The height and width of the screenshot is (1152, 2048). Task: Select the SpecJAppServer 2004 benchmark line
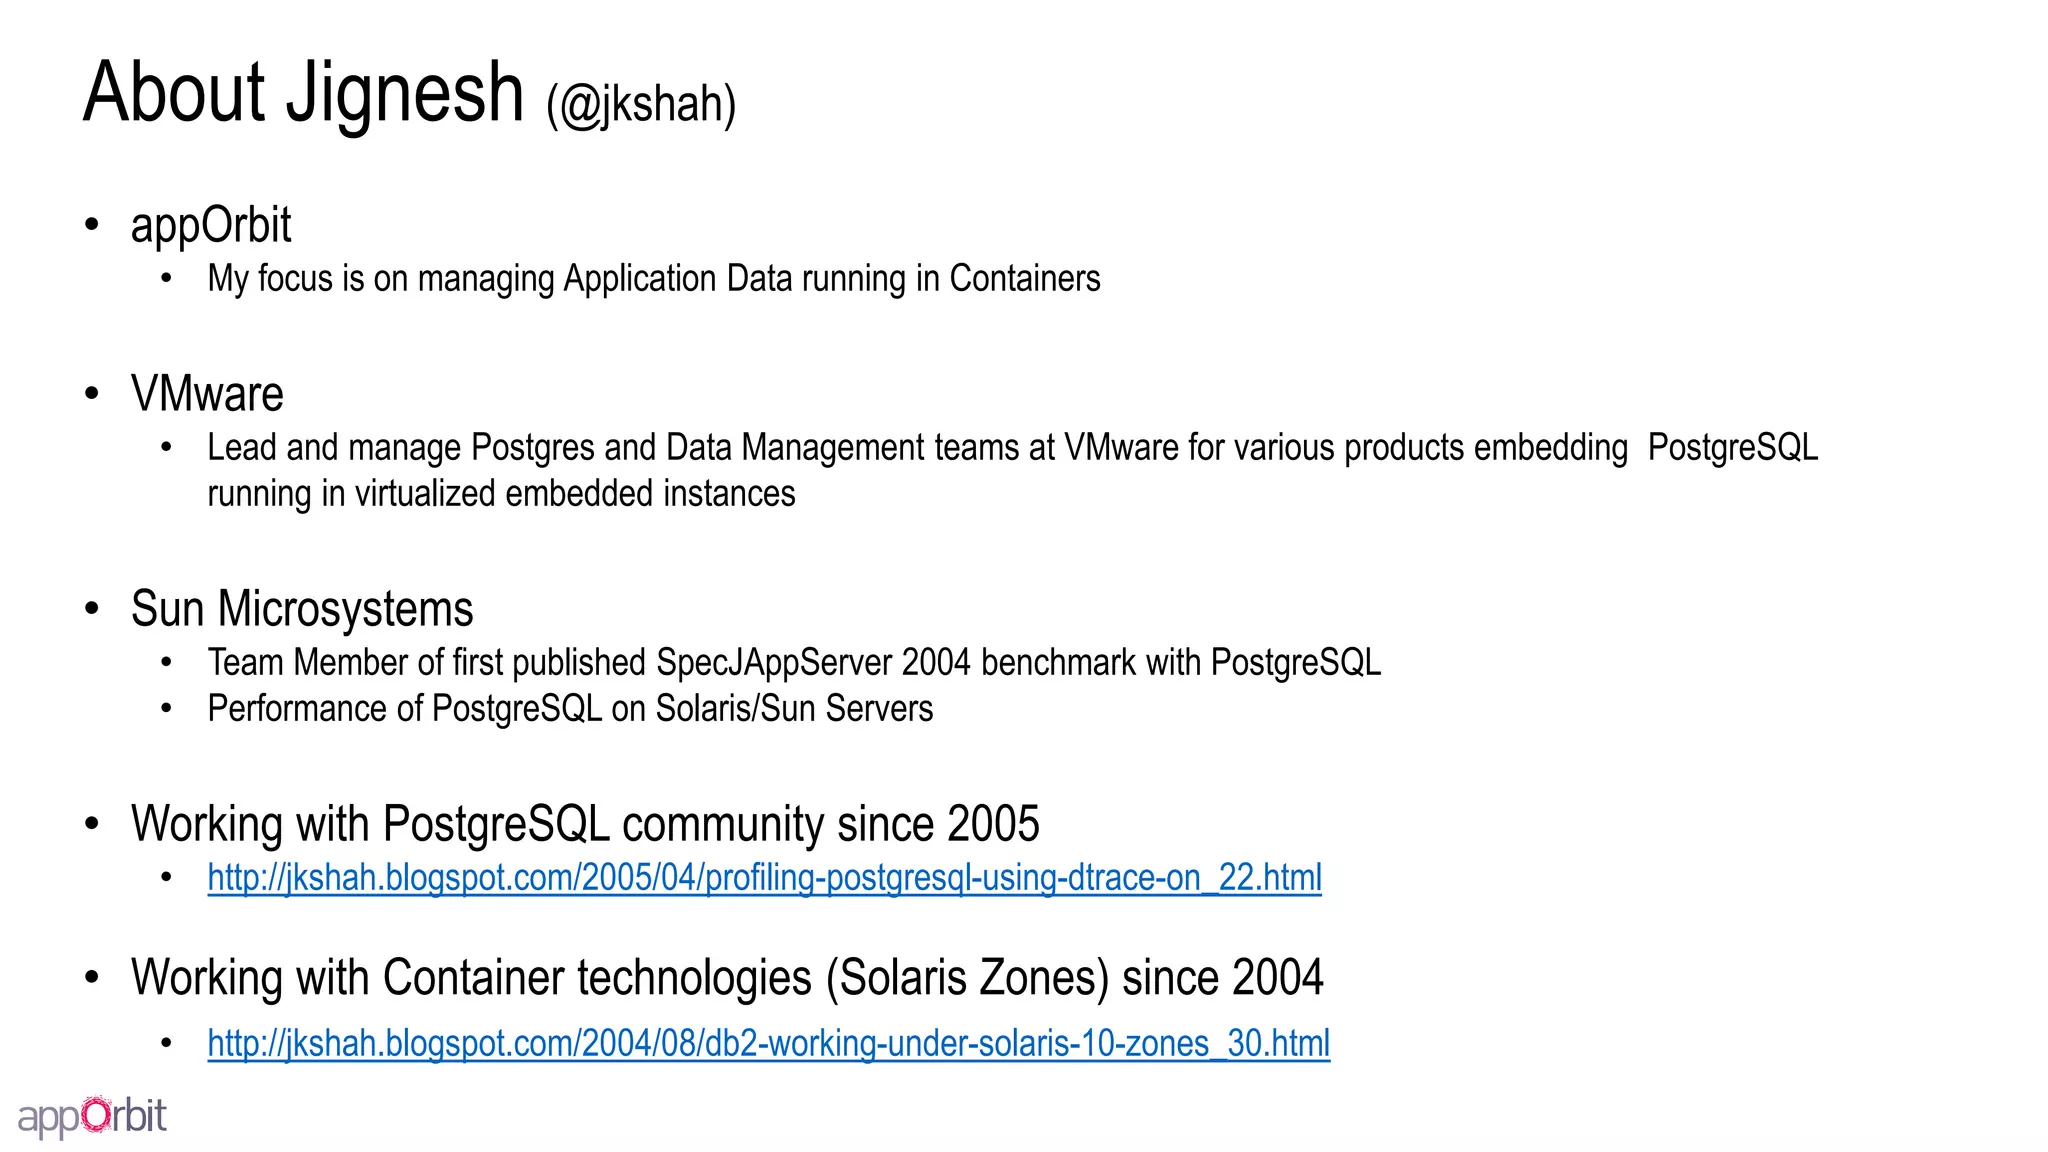pyautogui.click(x=794, y=662)
